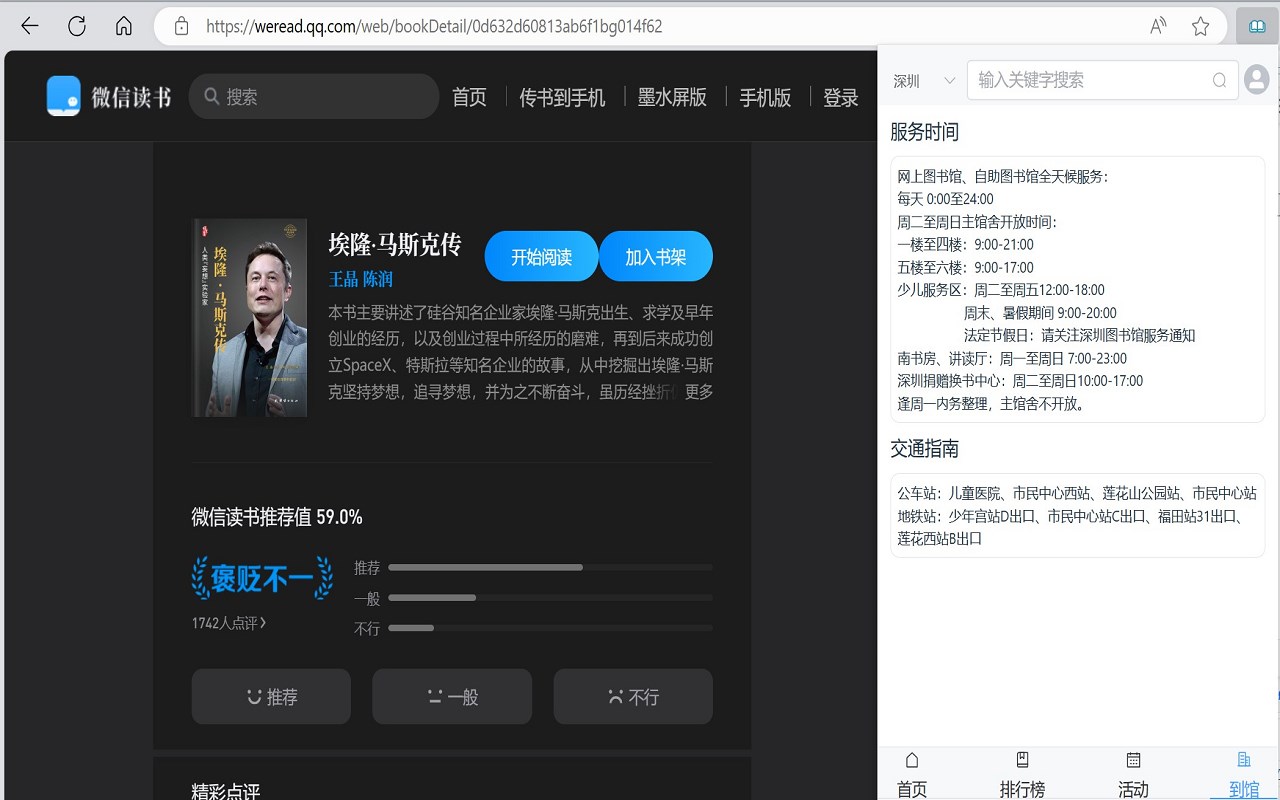
Task: Click the 微信读书 搜索 input field
Action: (314, 96)
